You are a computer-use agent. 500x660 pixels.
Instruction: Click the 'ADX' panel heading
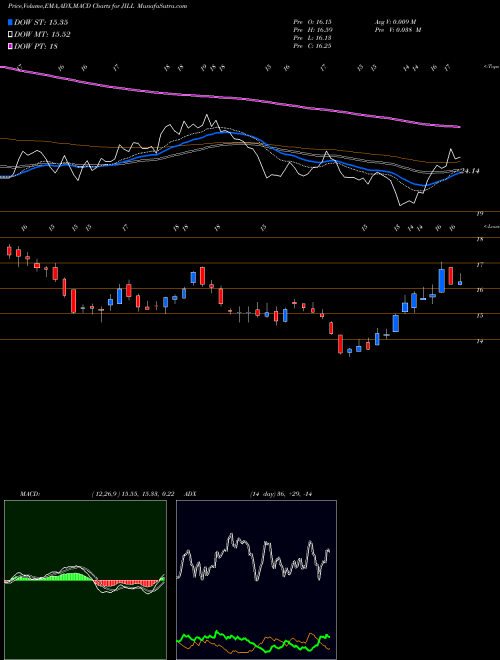(190, 494)
